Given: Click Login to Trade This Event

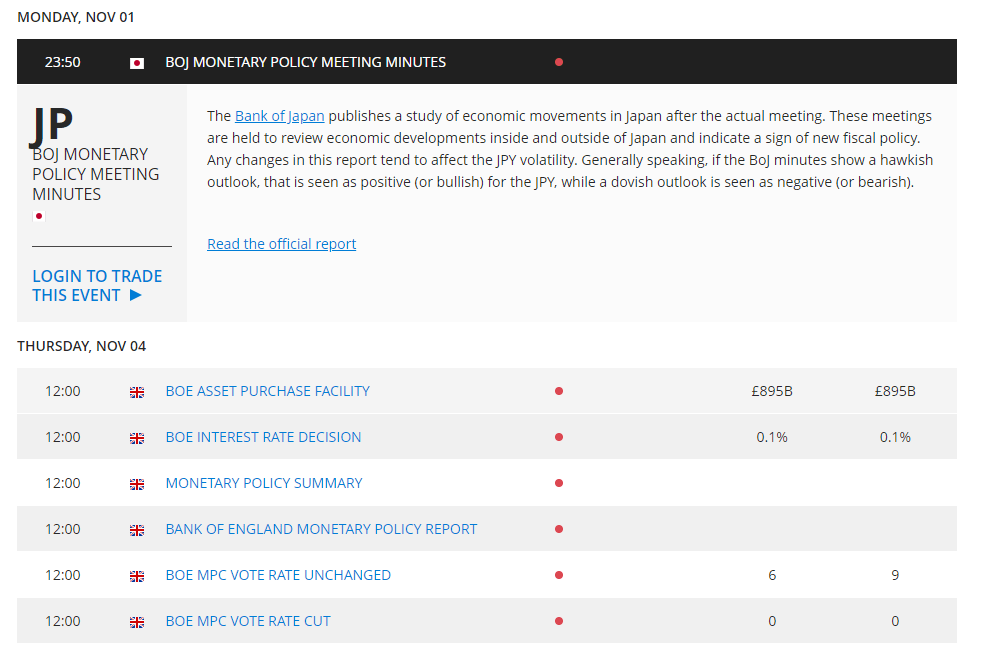Looking at the screenshot, I should click(x=96, y=285).
